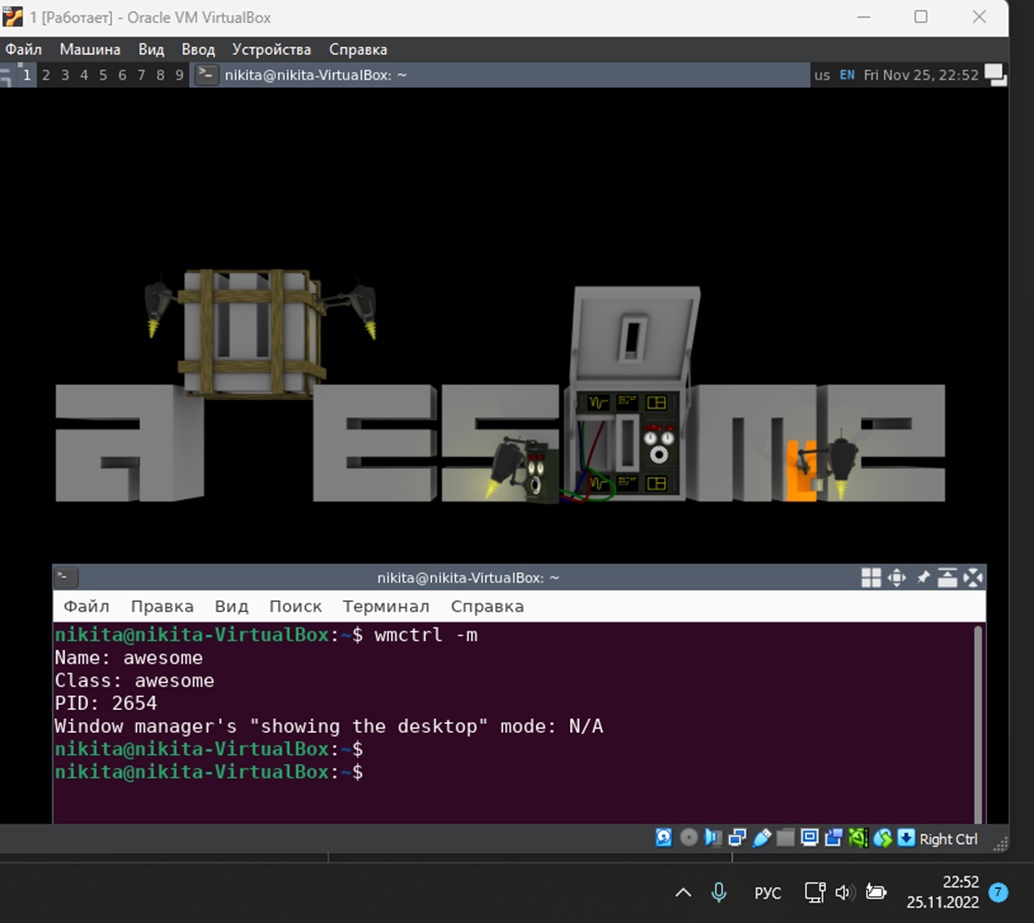Switch to awesome tag 4

[84, 75]
